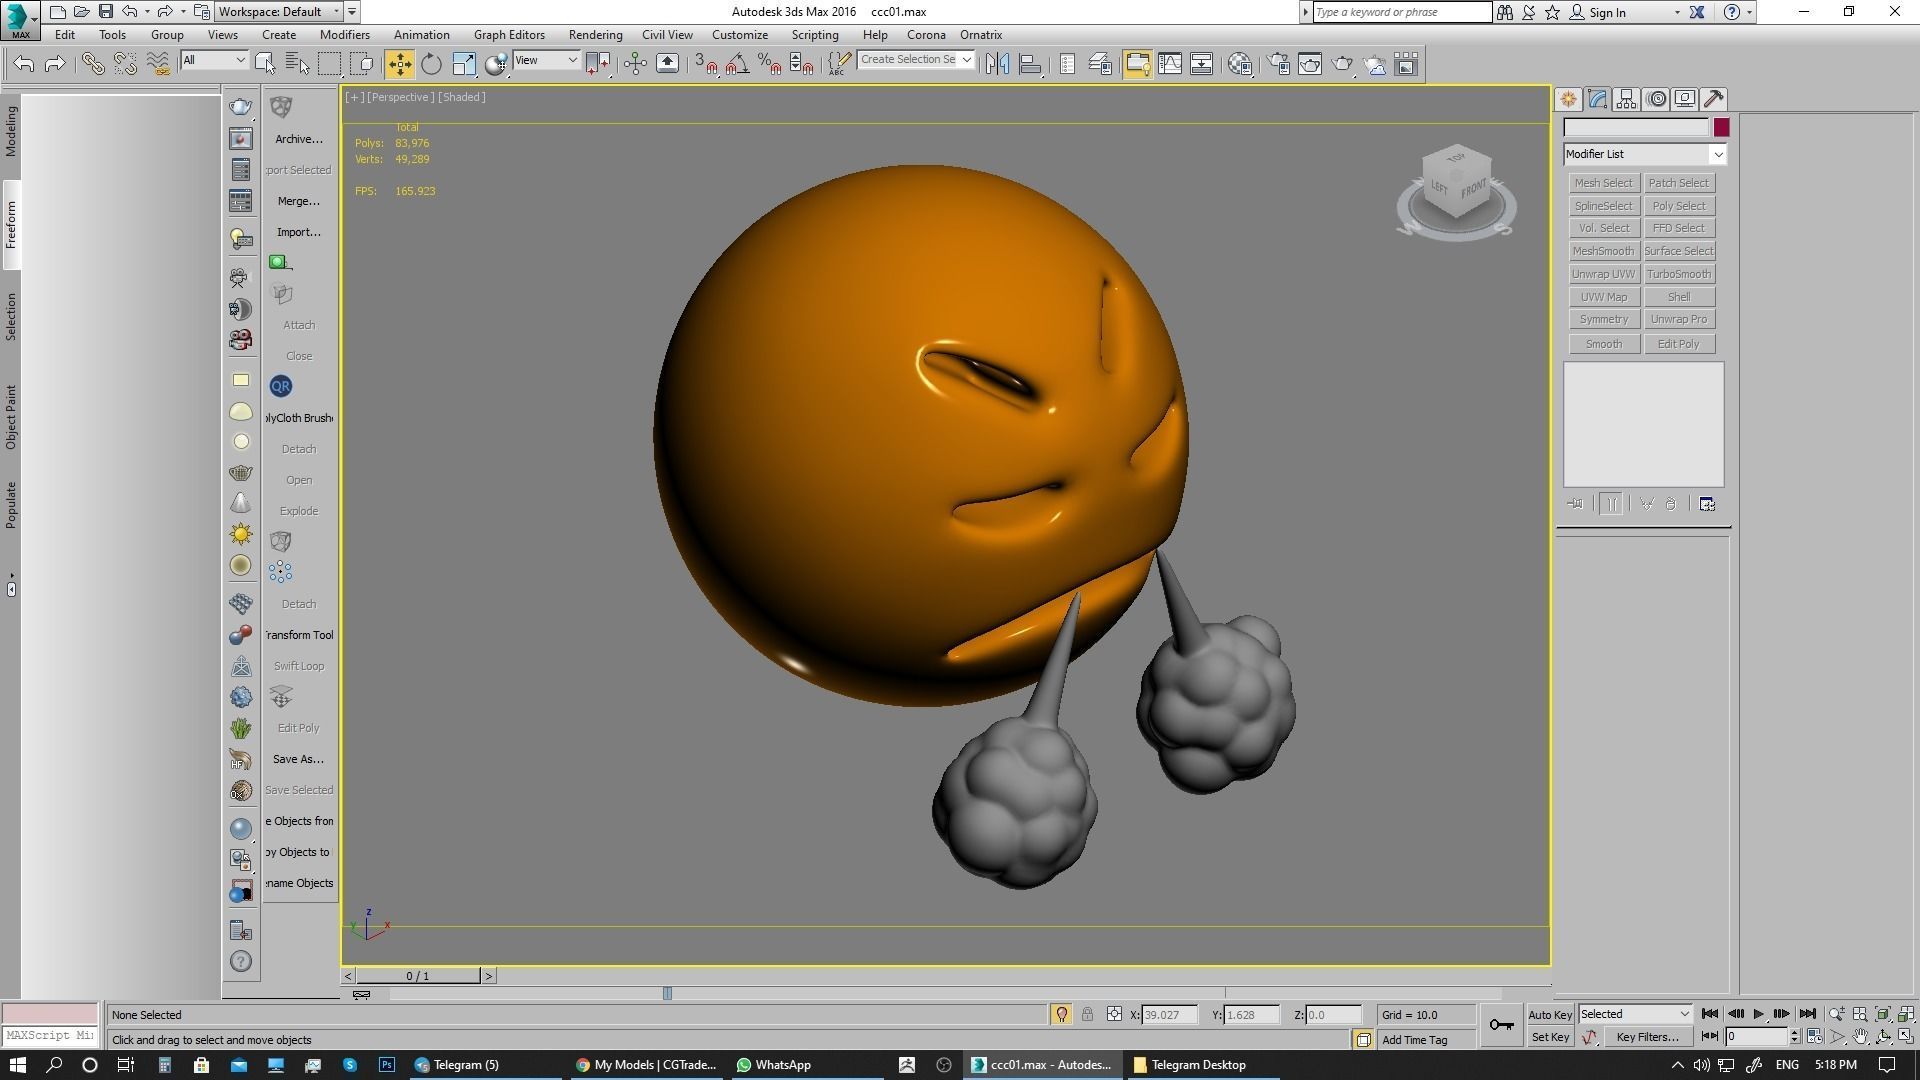Click the Mirror tool icon

point(997,64)
